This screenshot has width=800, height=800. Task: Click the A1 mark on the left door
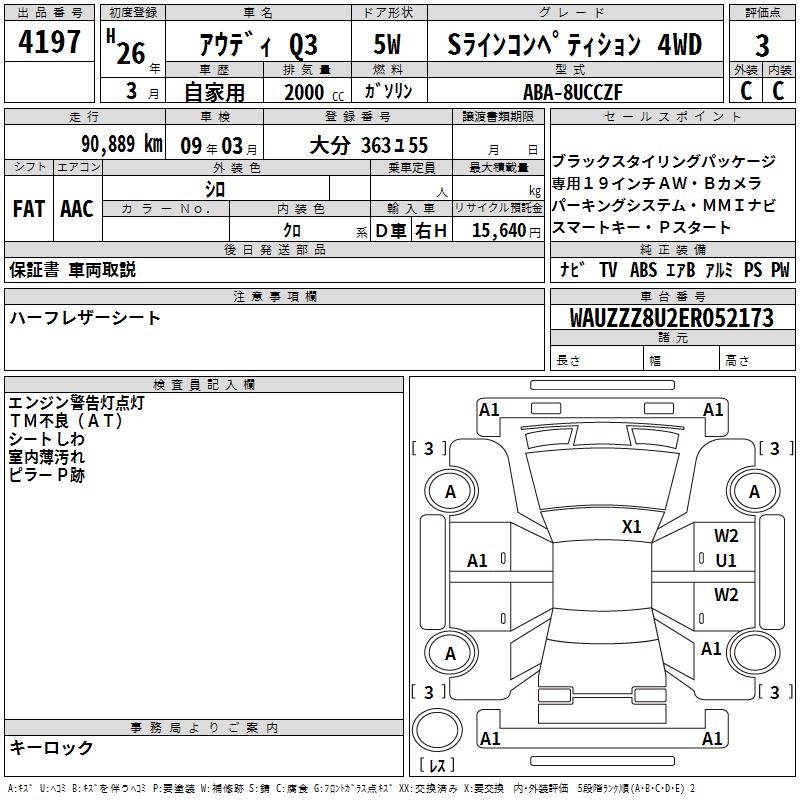(x=478, y=561)
